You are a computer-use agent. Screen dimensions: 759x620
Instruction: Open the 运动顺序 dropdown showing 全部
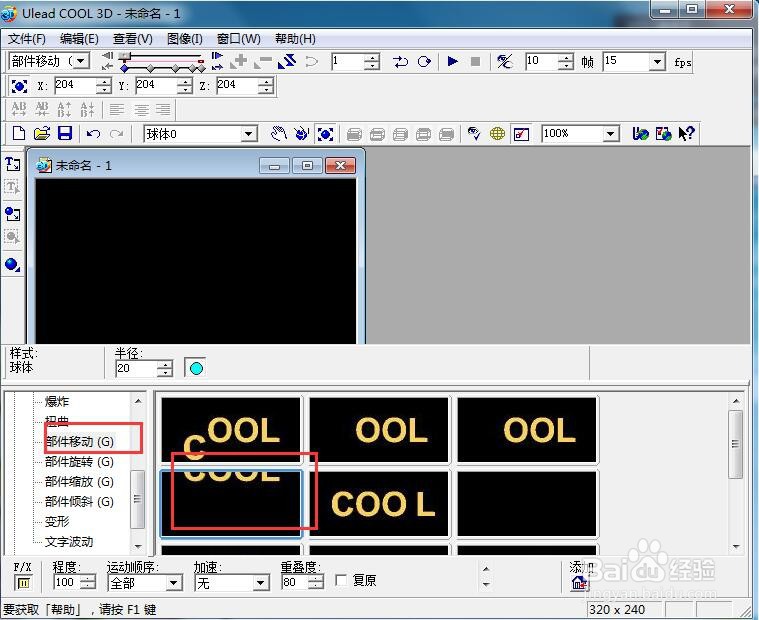pyautogui.click(x=174, y=583)
